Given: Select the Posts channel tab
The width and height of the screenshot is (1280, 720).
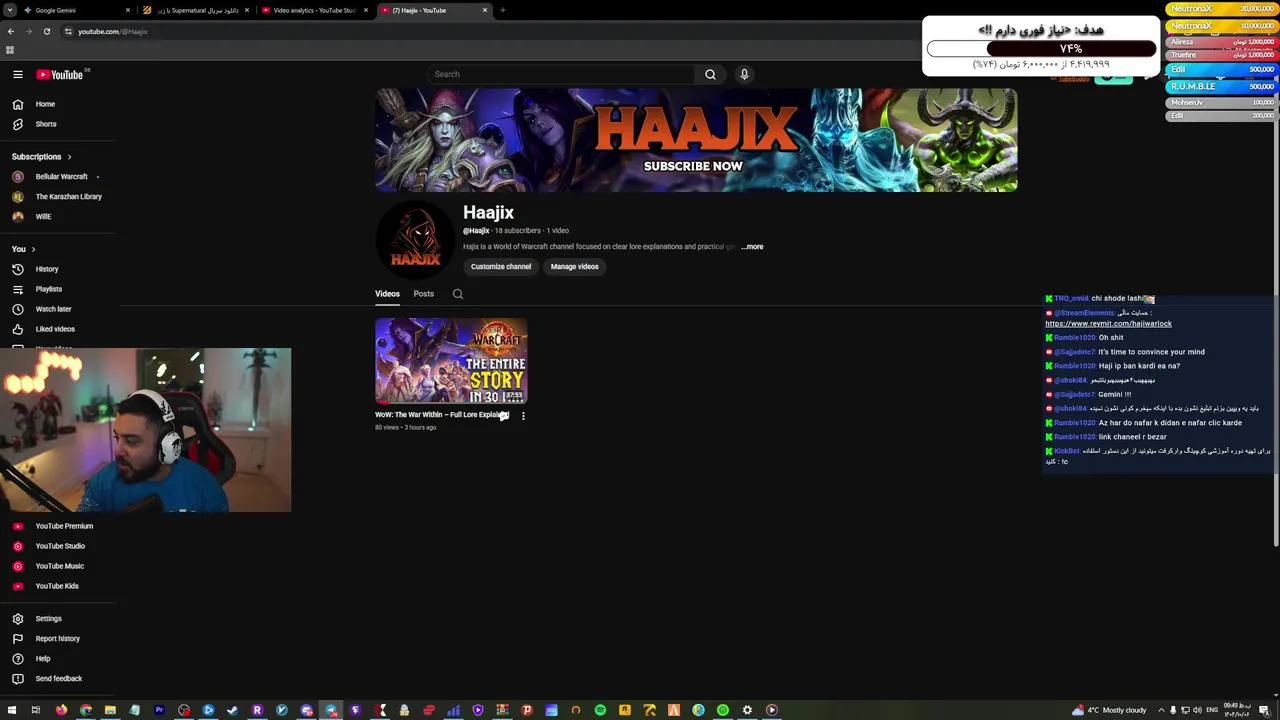Looking at the screenshot, I should tap(424, 294).
